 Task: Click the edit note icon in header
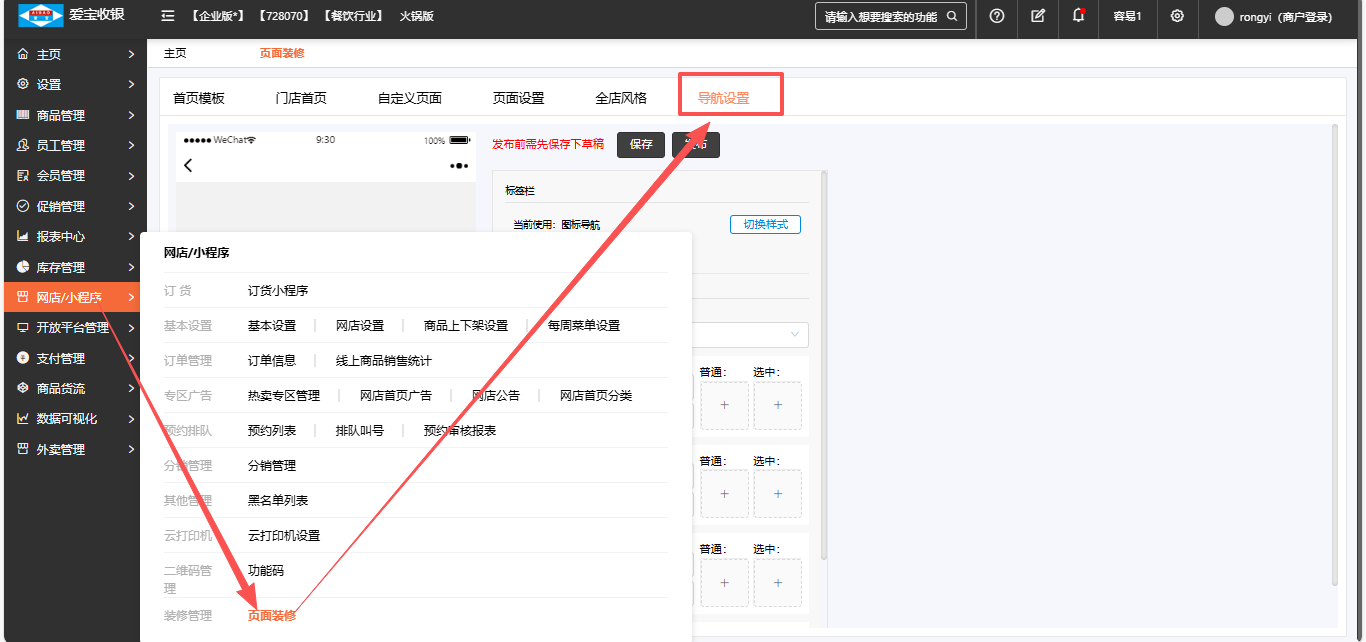coord(1038,16)
